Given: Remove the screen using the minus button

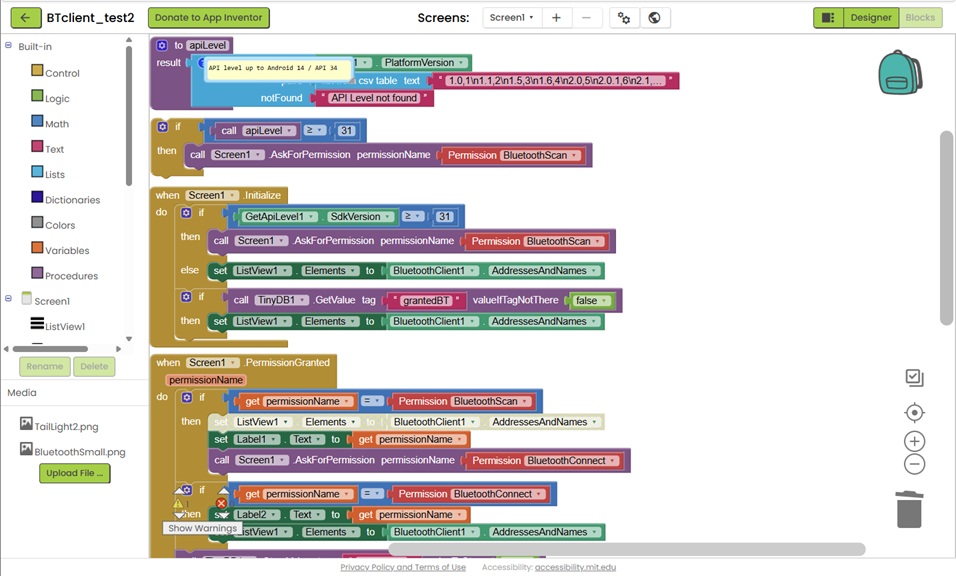Looking at the screenshot, I should [x=586, y=18].
